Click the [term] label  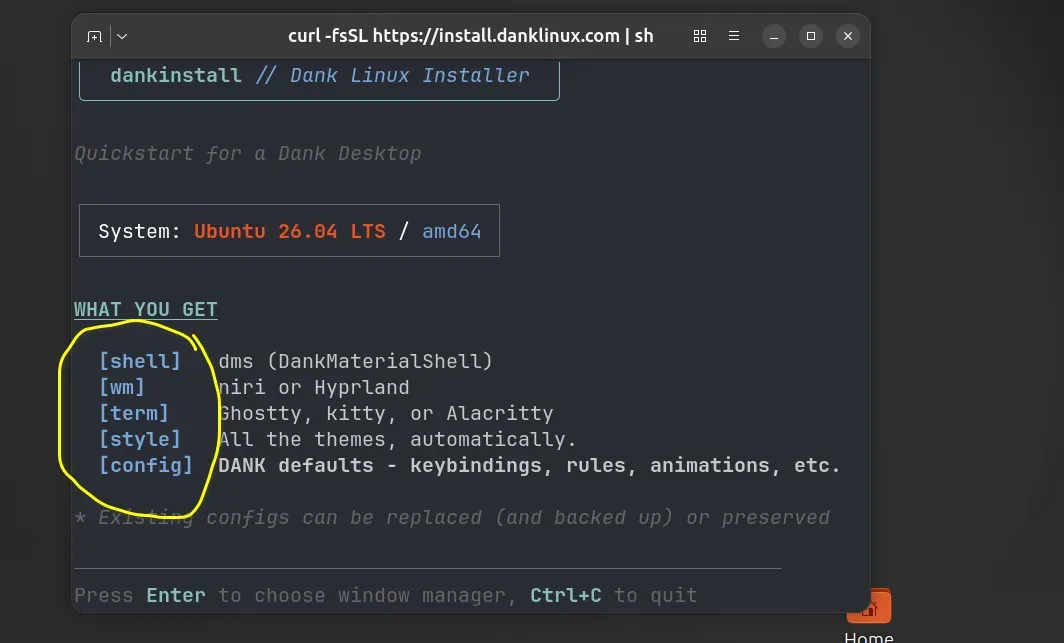134,413
